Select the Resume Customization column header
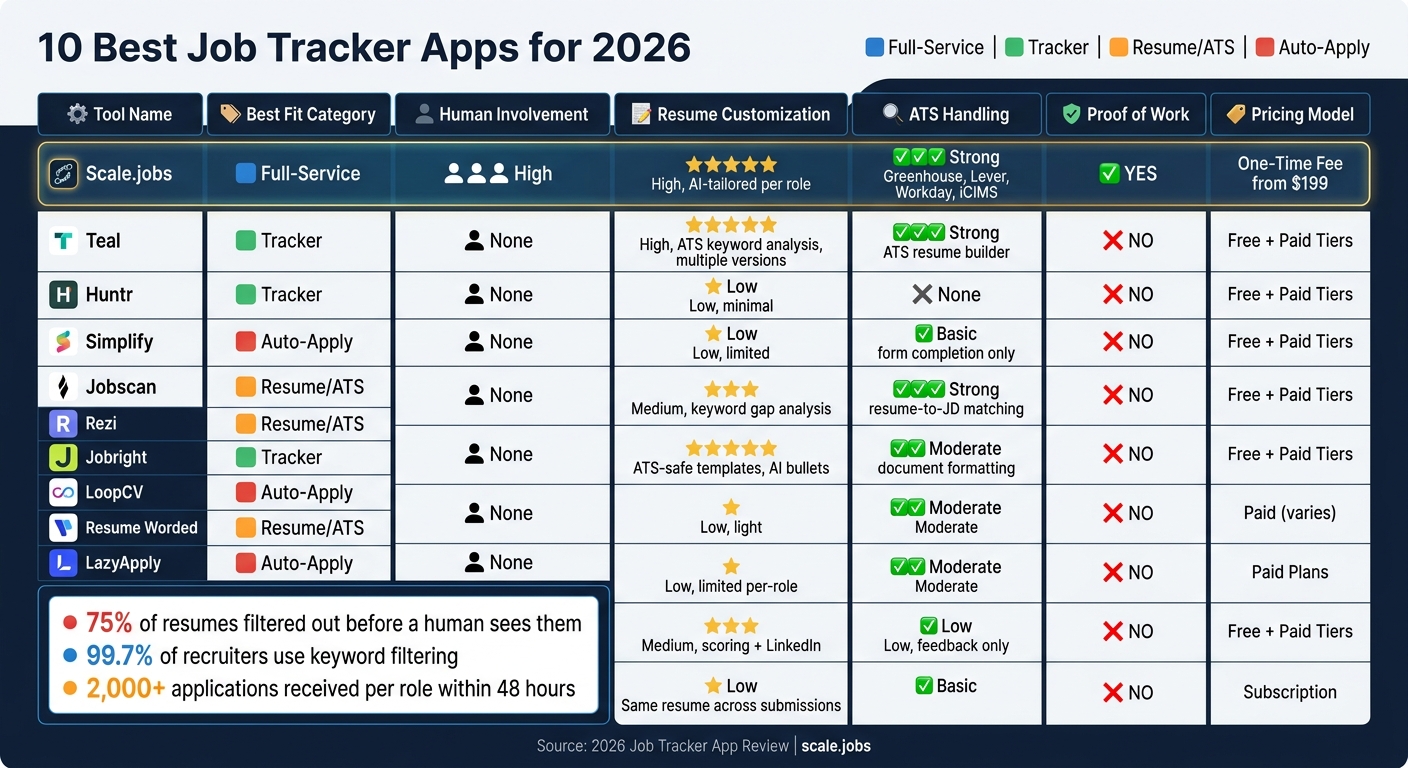The image size is (1408, 768). click(730, 114)
